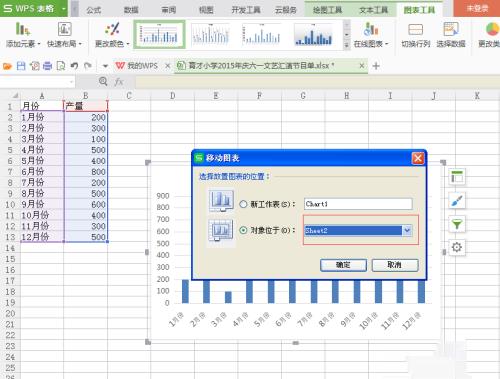Screen dimensions: 500x379
Task: Click the Chart1 name input field
Action: (358, 204)
